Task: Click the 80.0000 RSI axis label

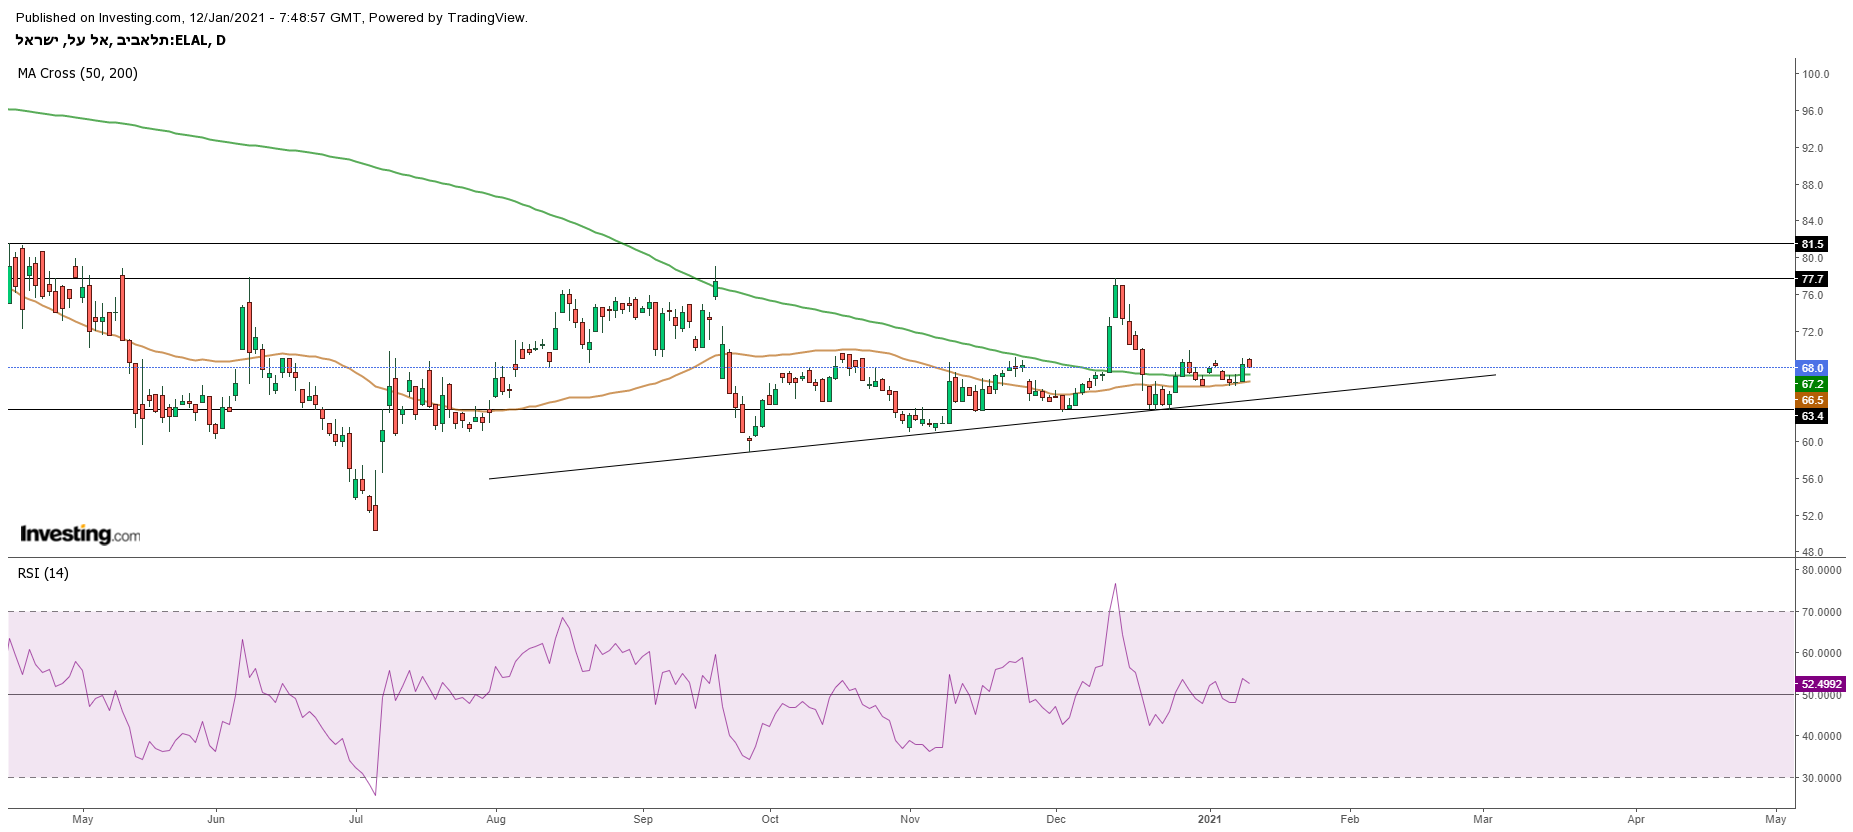Action: pyautogui.click(x=1821, y=571)
